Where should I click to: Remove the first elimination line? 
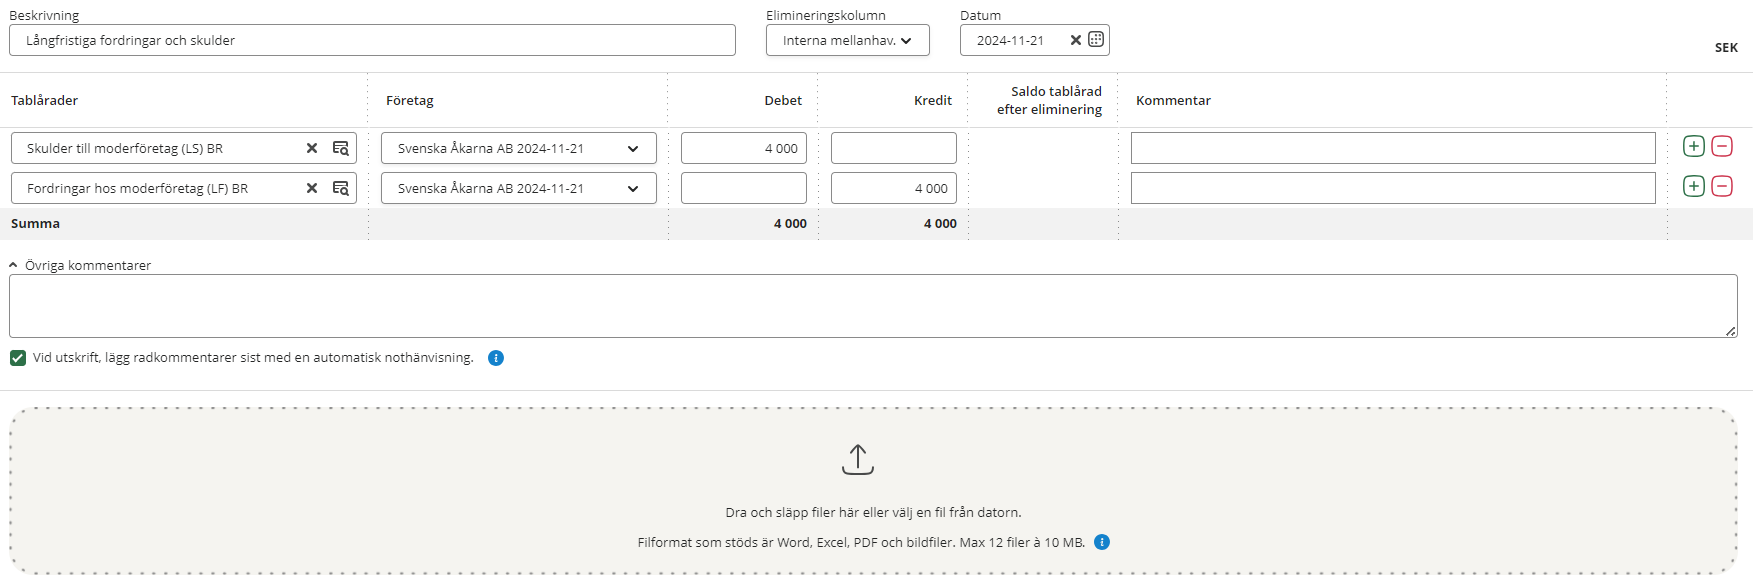tap(1722, 146)
